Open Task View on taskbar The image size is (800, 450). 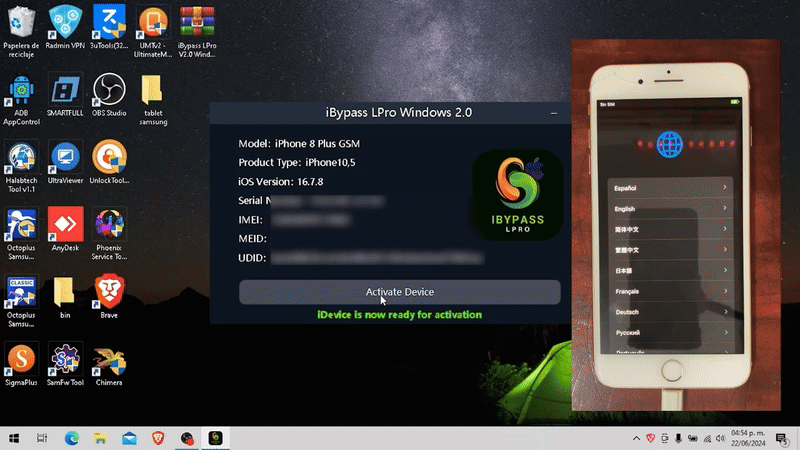[42, 438]
